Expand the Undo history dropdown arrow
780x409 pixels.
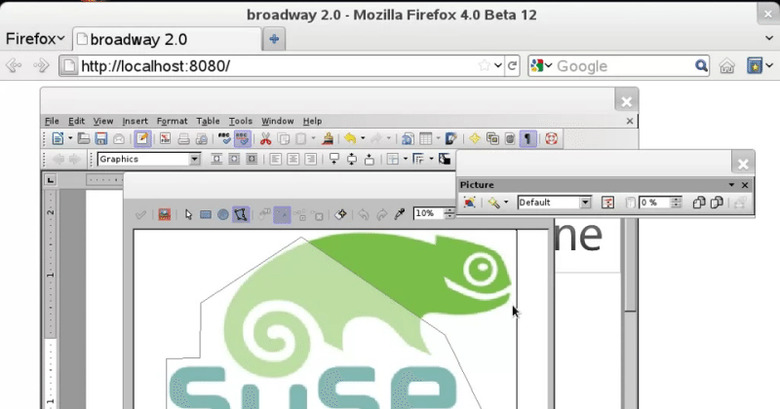363,138
